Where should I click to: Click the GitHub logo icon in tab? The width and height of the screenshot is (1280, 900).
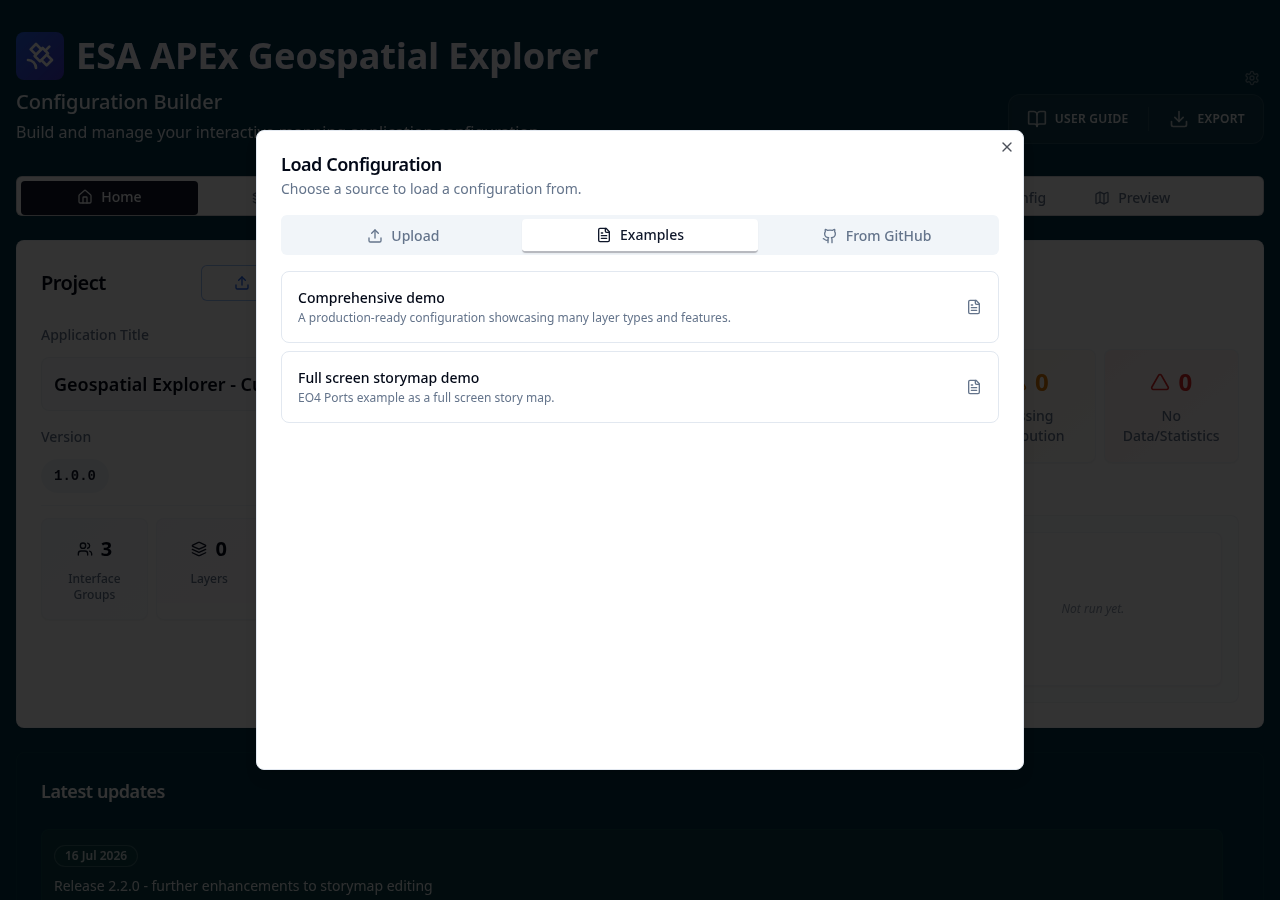coord(829,236)
